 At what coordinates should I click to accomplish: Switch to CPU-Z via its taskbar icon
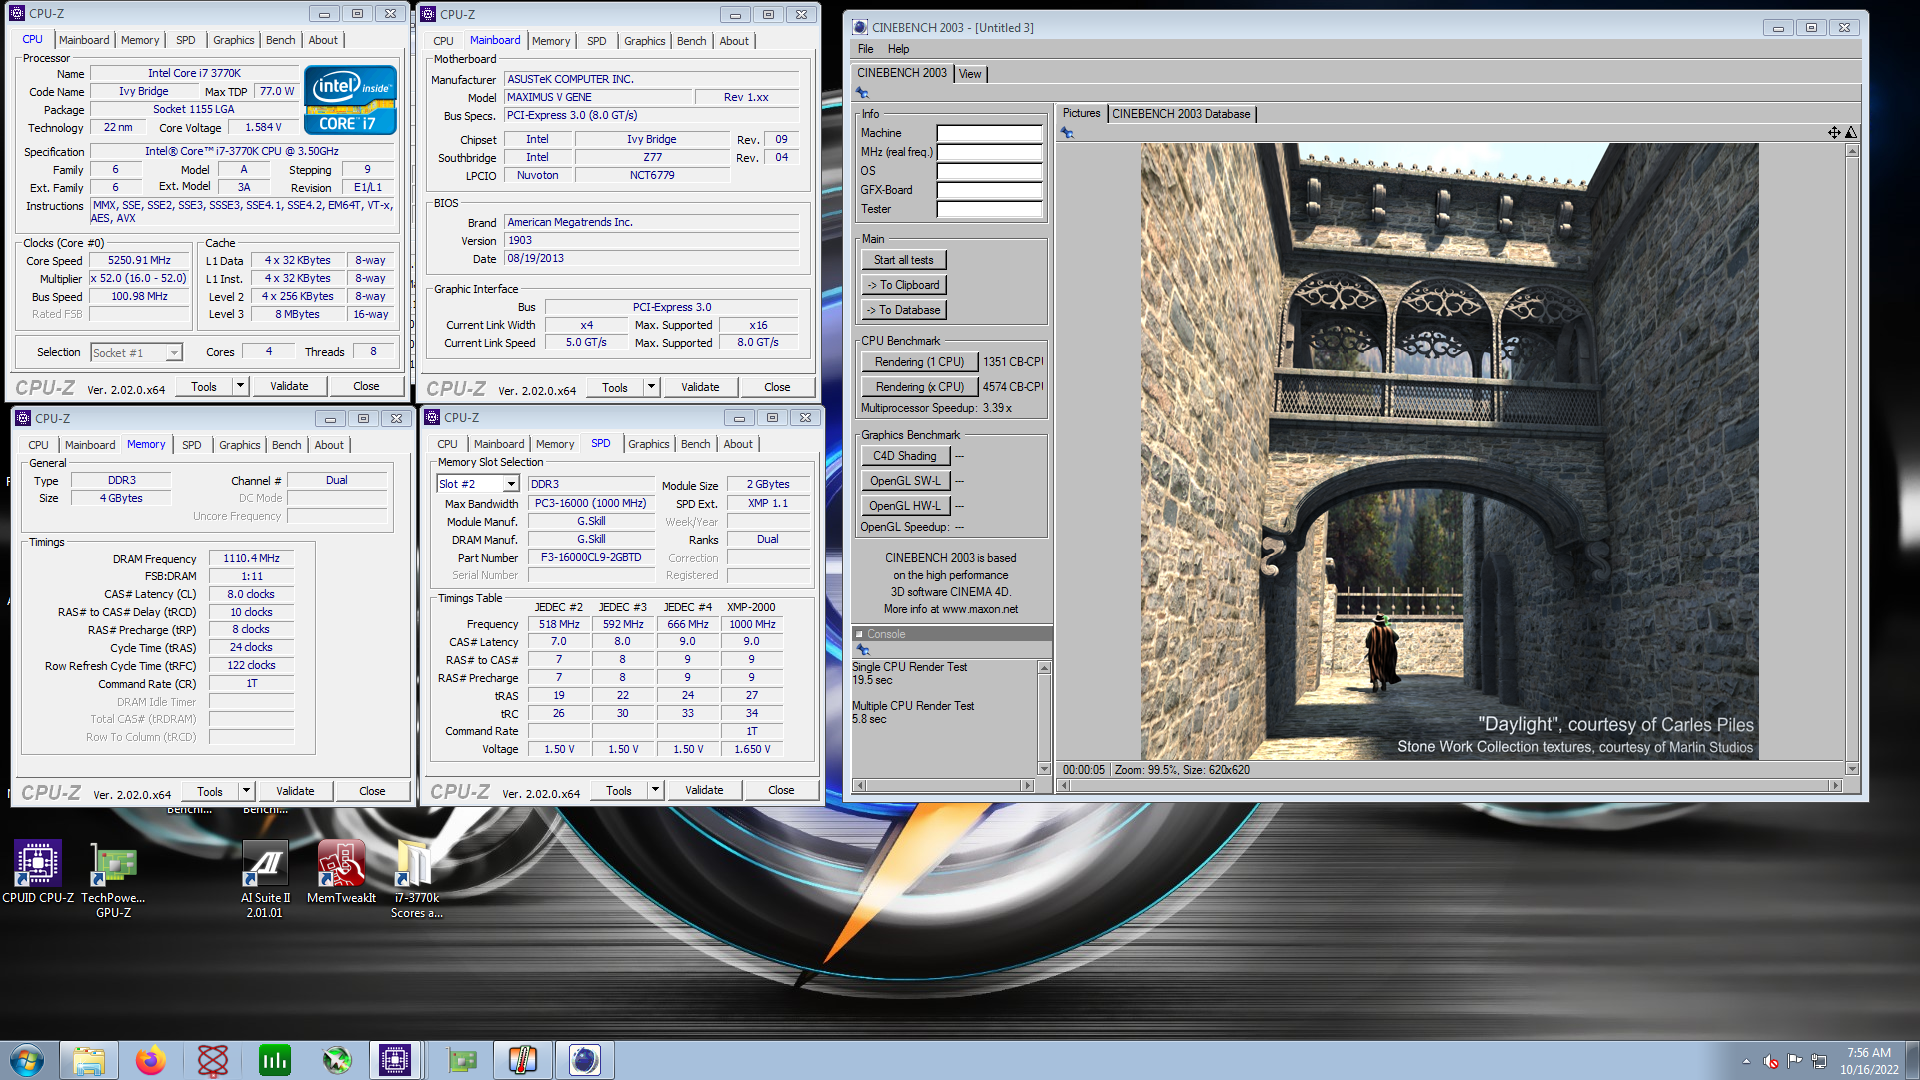(x=395, y=1060)
